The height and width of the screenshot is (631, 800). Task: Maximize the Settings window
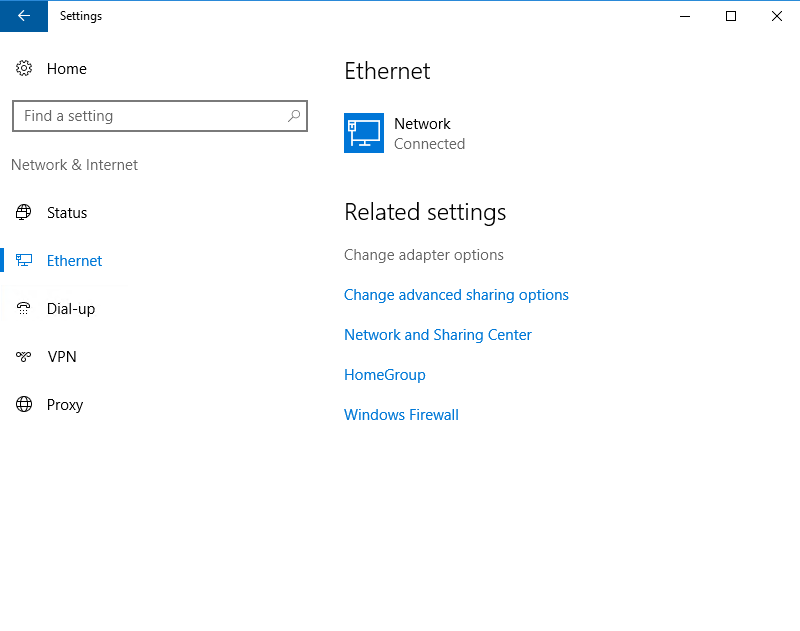tap(731, 16)
